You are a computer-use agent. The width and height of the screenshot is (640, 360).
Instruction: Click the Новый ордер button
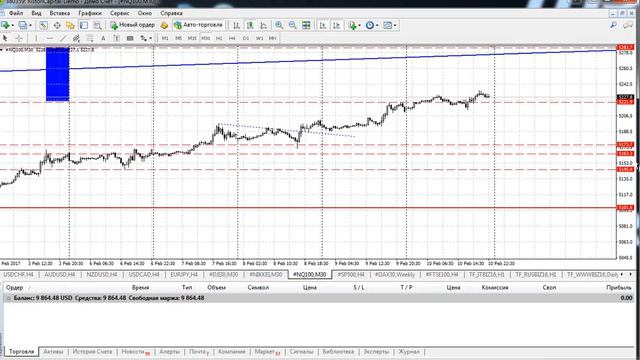[133, 25]
